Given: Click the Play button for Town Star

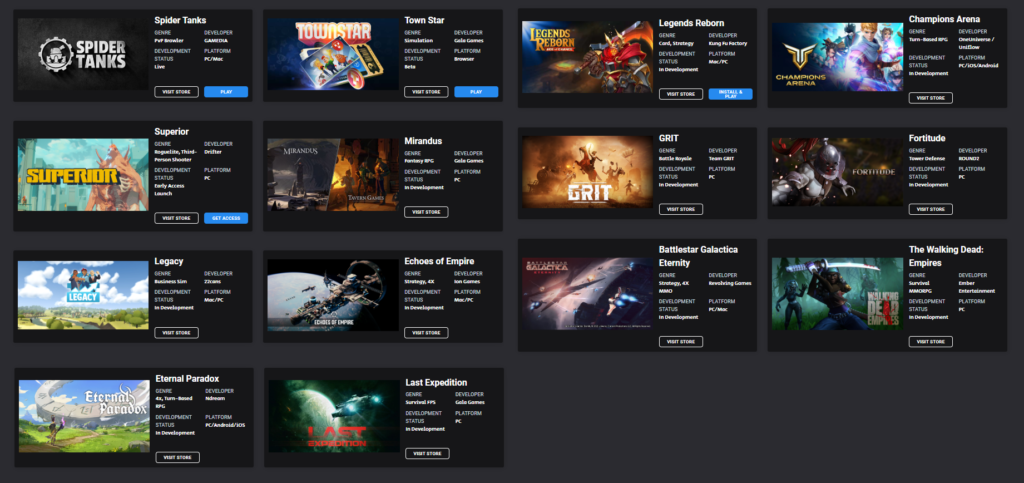Looking at the screenshot, I should (476, 92).
